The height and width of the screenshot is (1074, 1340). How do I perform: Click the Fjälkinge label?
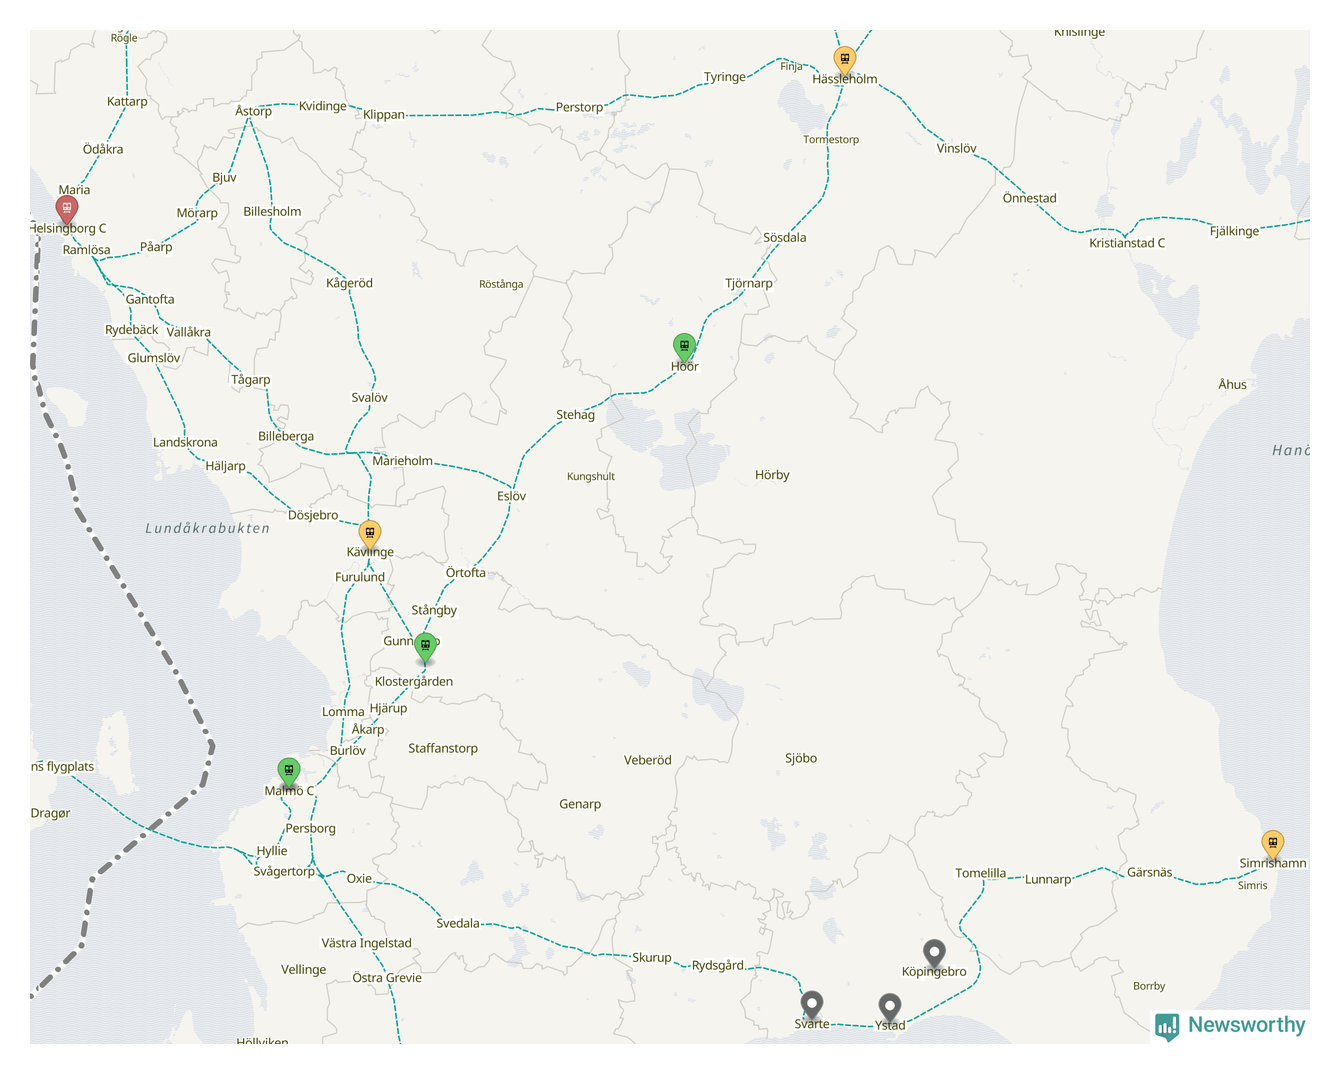coord(1234,231)
